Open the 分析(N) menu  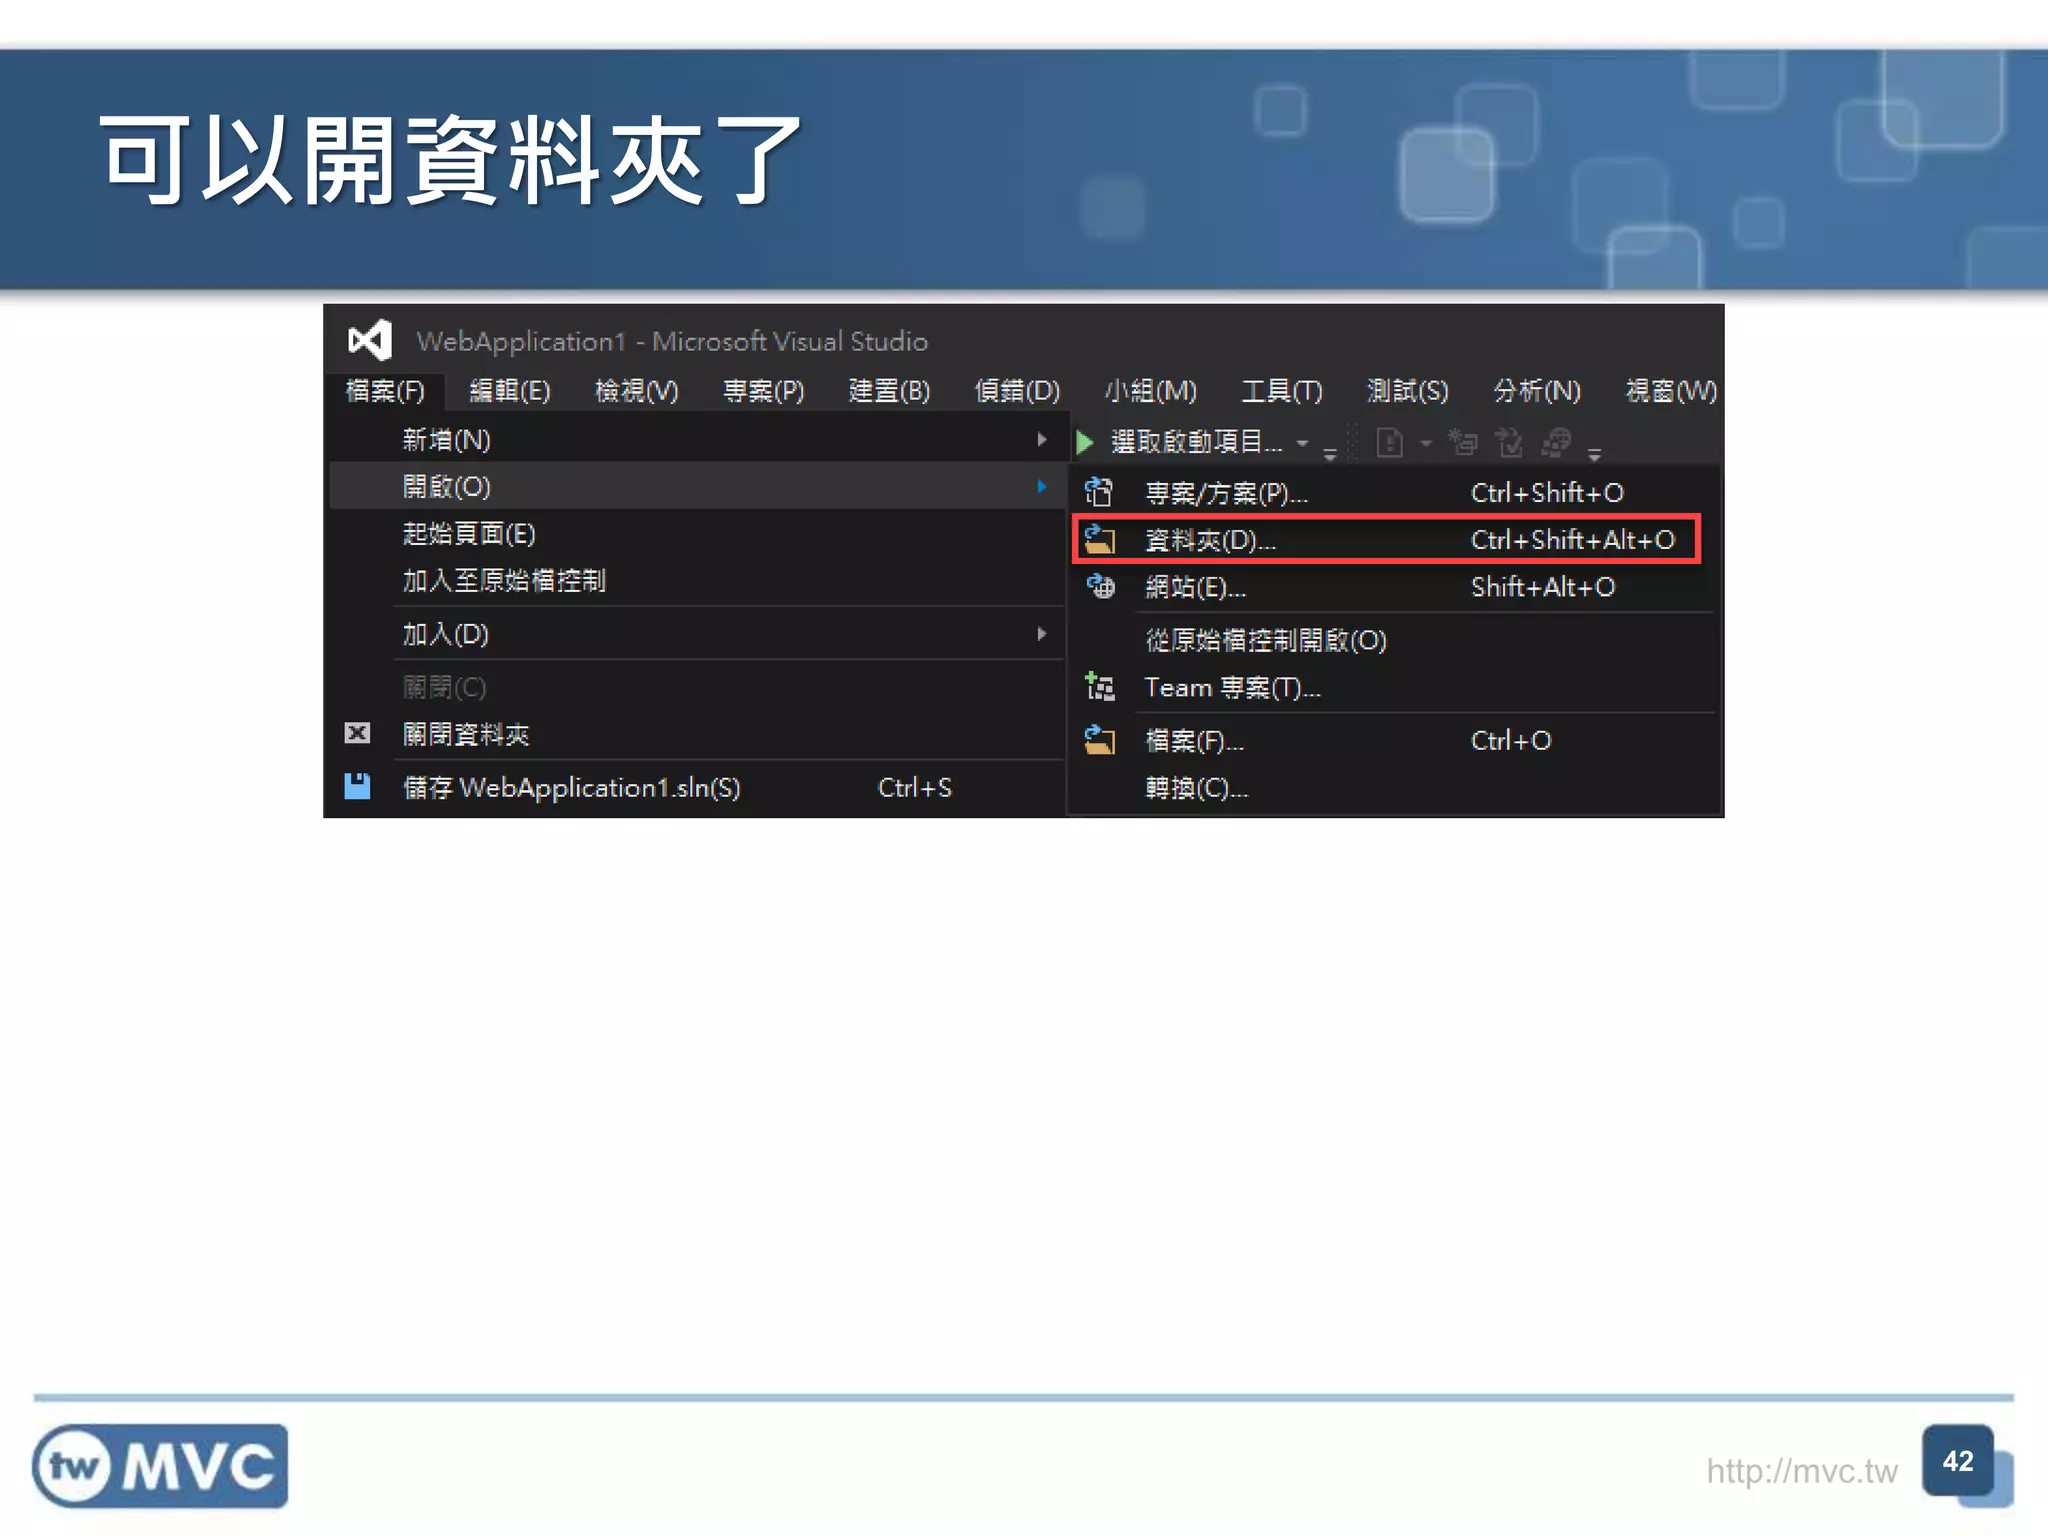pyautogui.click(x=1536, y=391)
